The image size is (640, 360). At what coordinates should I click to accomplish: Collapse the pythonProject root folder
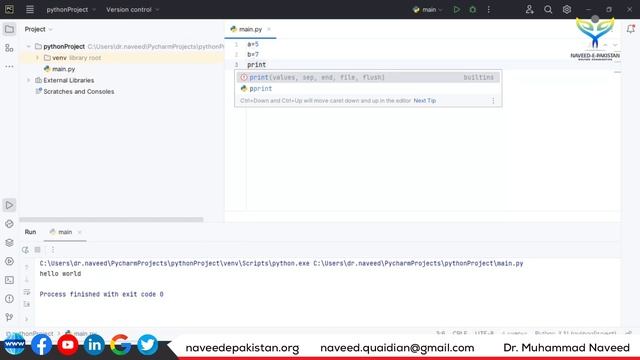pos(28,47)
